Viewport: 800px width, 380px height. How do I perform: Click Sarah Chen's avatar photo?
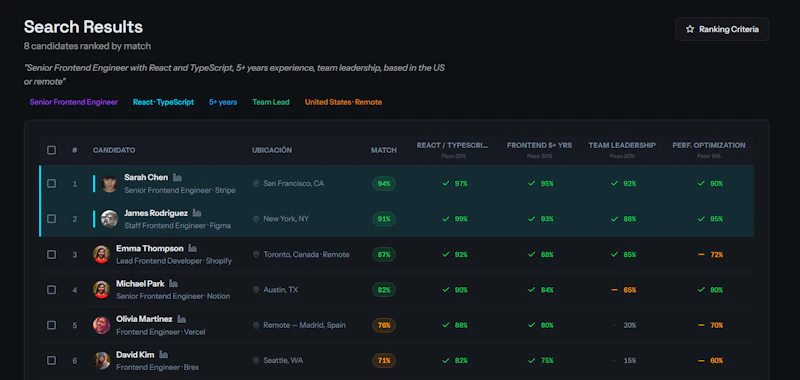point(109,184)
